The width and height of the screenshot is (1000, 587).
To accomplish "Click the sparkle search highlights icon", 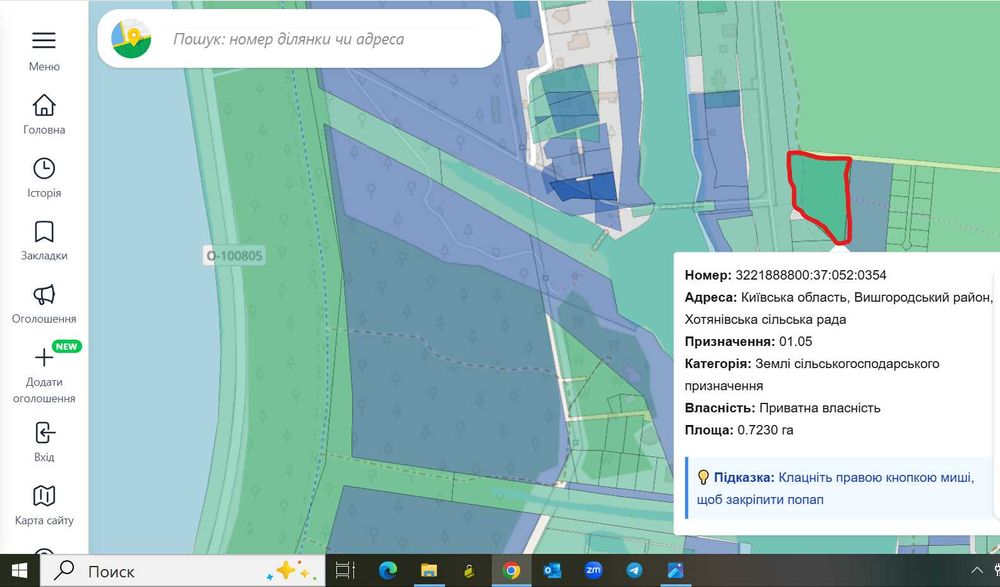I will coord(291,570).
